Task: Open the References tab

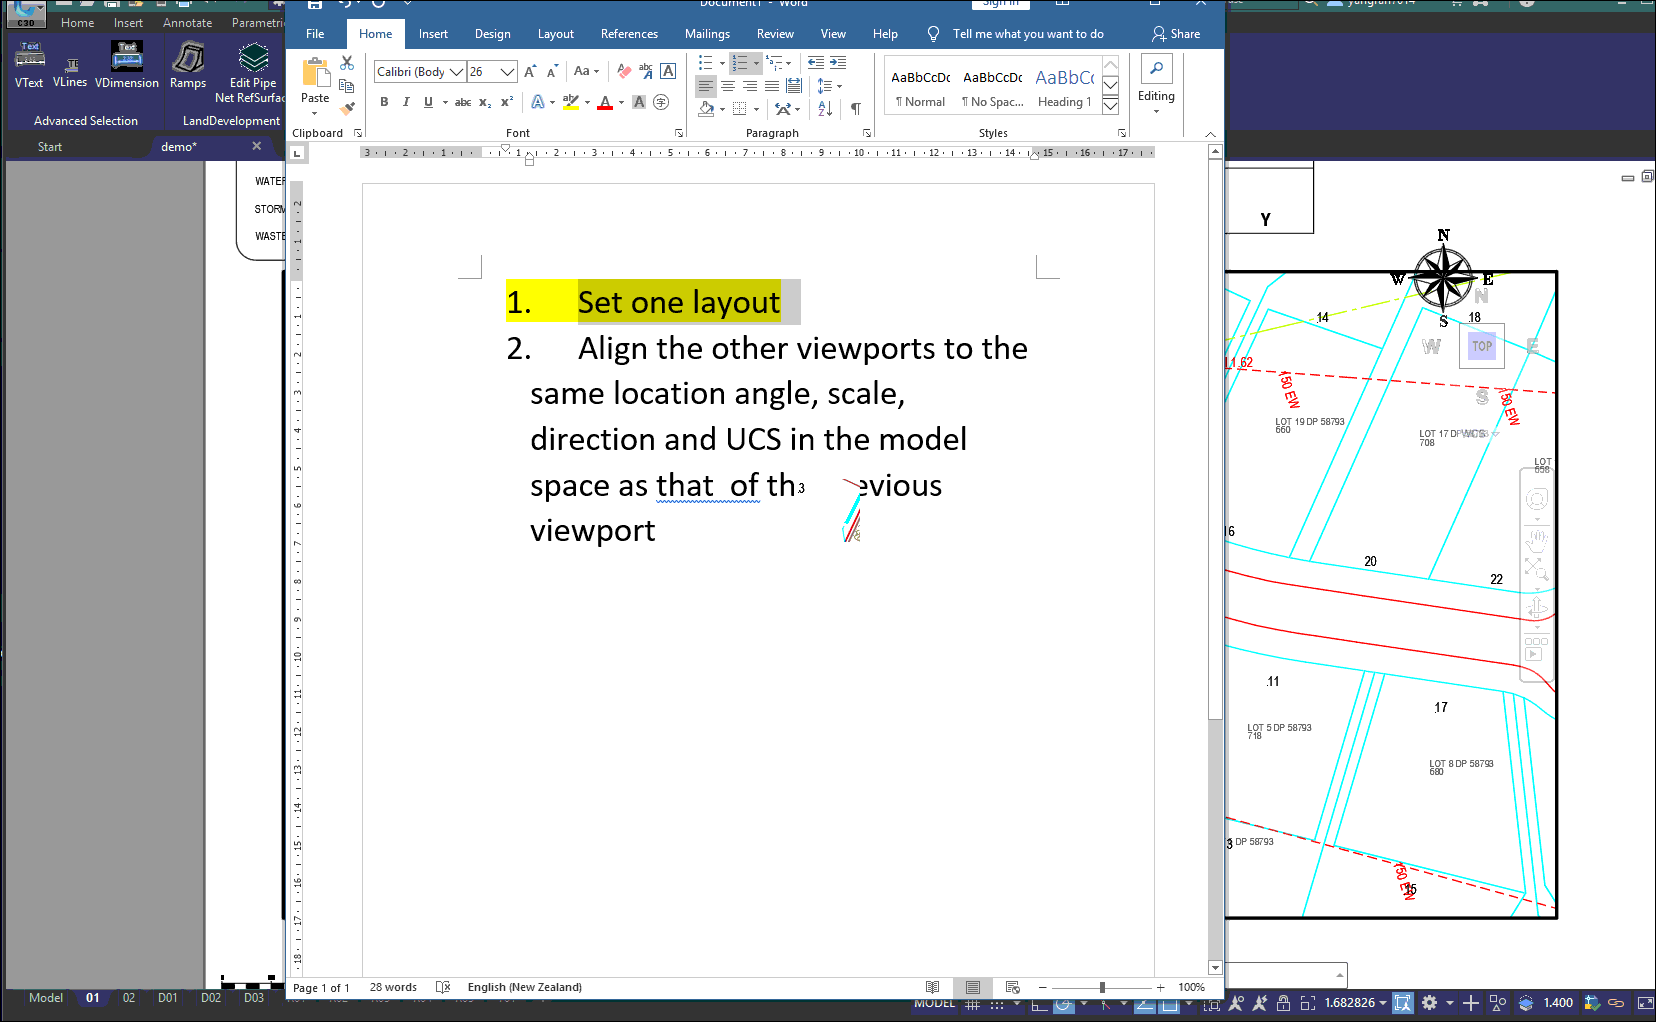Action: [x=629, y=34]
